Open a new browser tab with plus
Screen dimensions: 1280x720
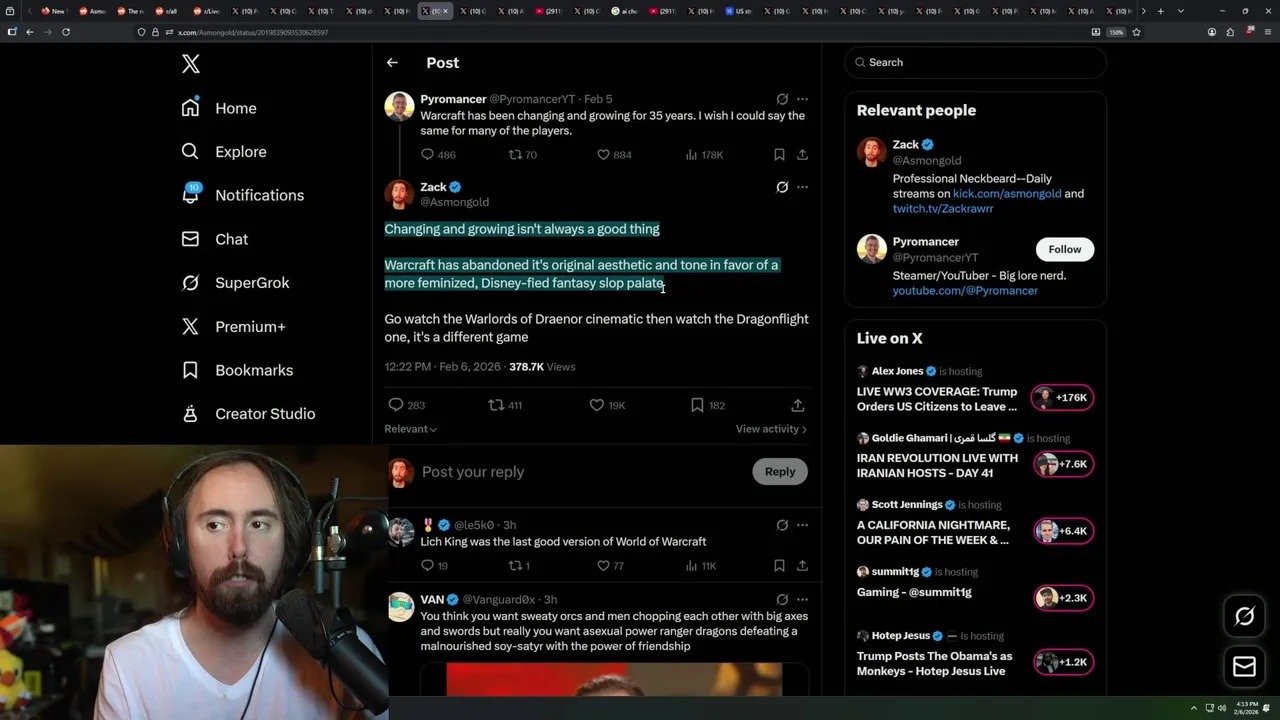(x=1160, y=11)
